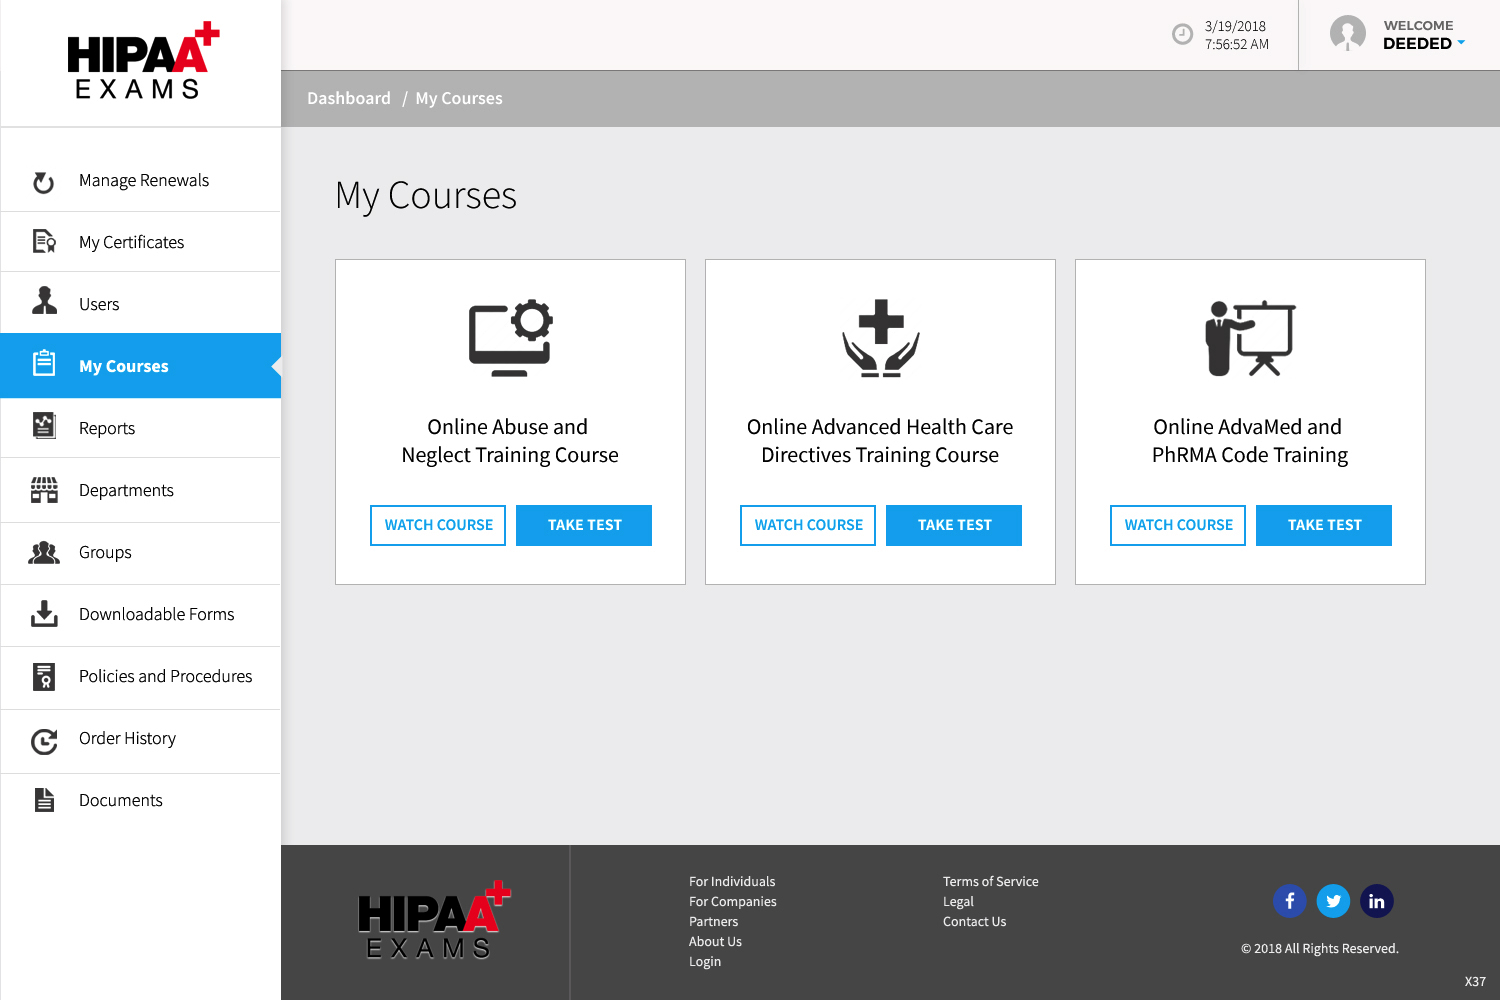Click the Advanced Health Care Directives course title
Image resolution: width=1500 pixels, height=1000 pixels.
pos(880,441)
